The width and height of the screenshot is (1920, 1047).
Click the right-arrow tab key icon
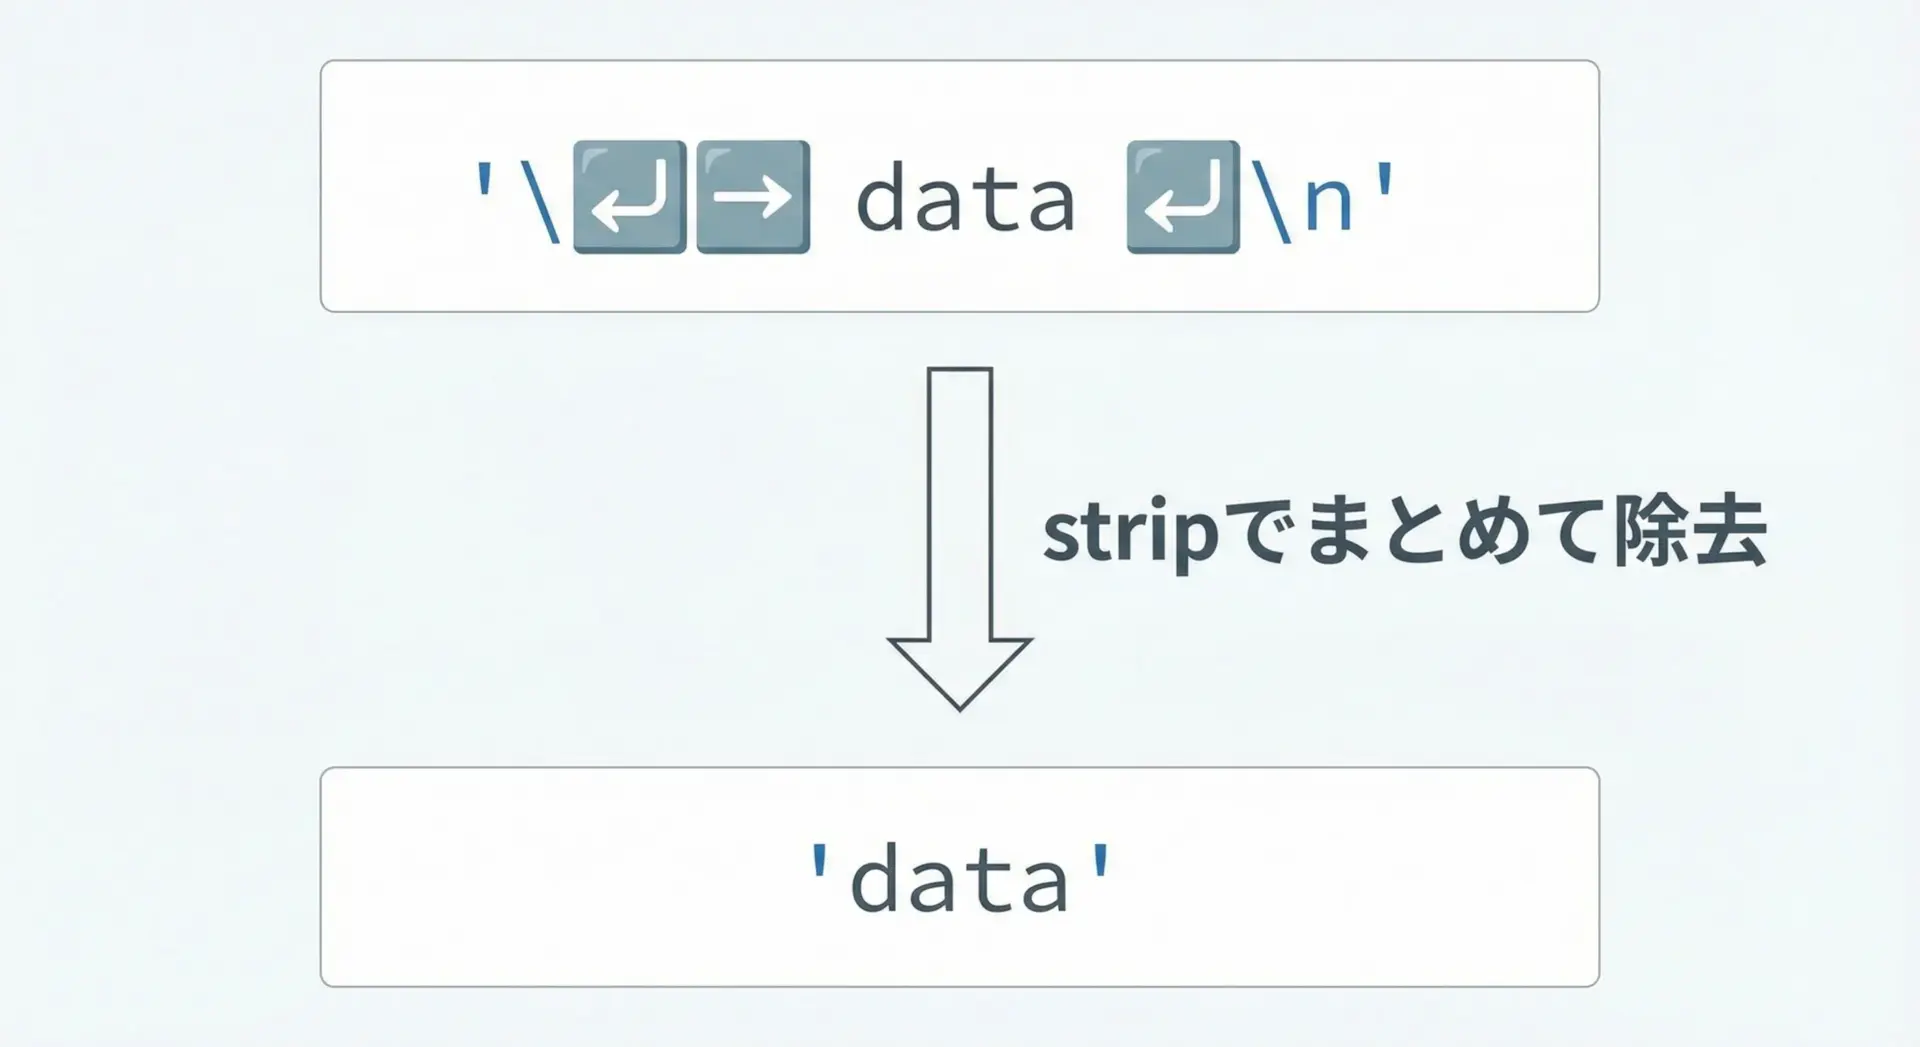(x=752, y=197)
